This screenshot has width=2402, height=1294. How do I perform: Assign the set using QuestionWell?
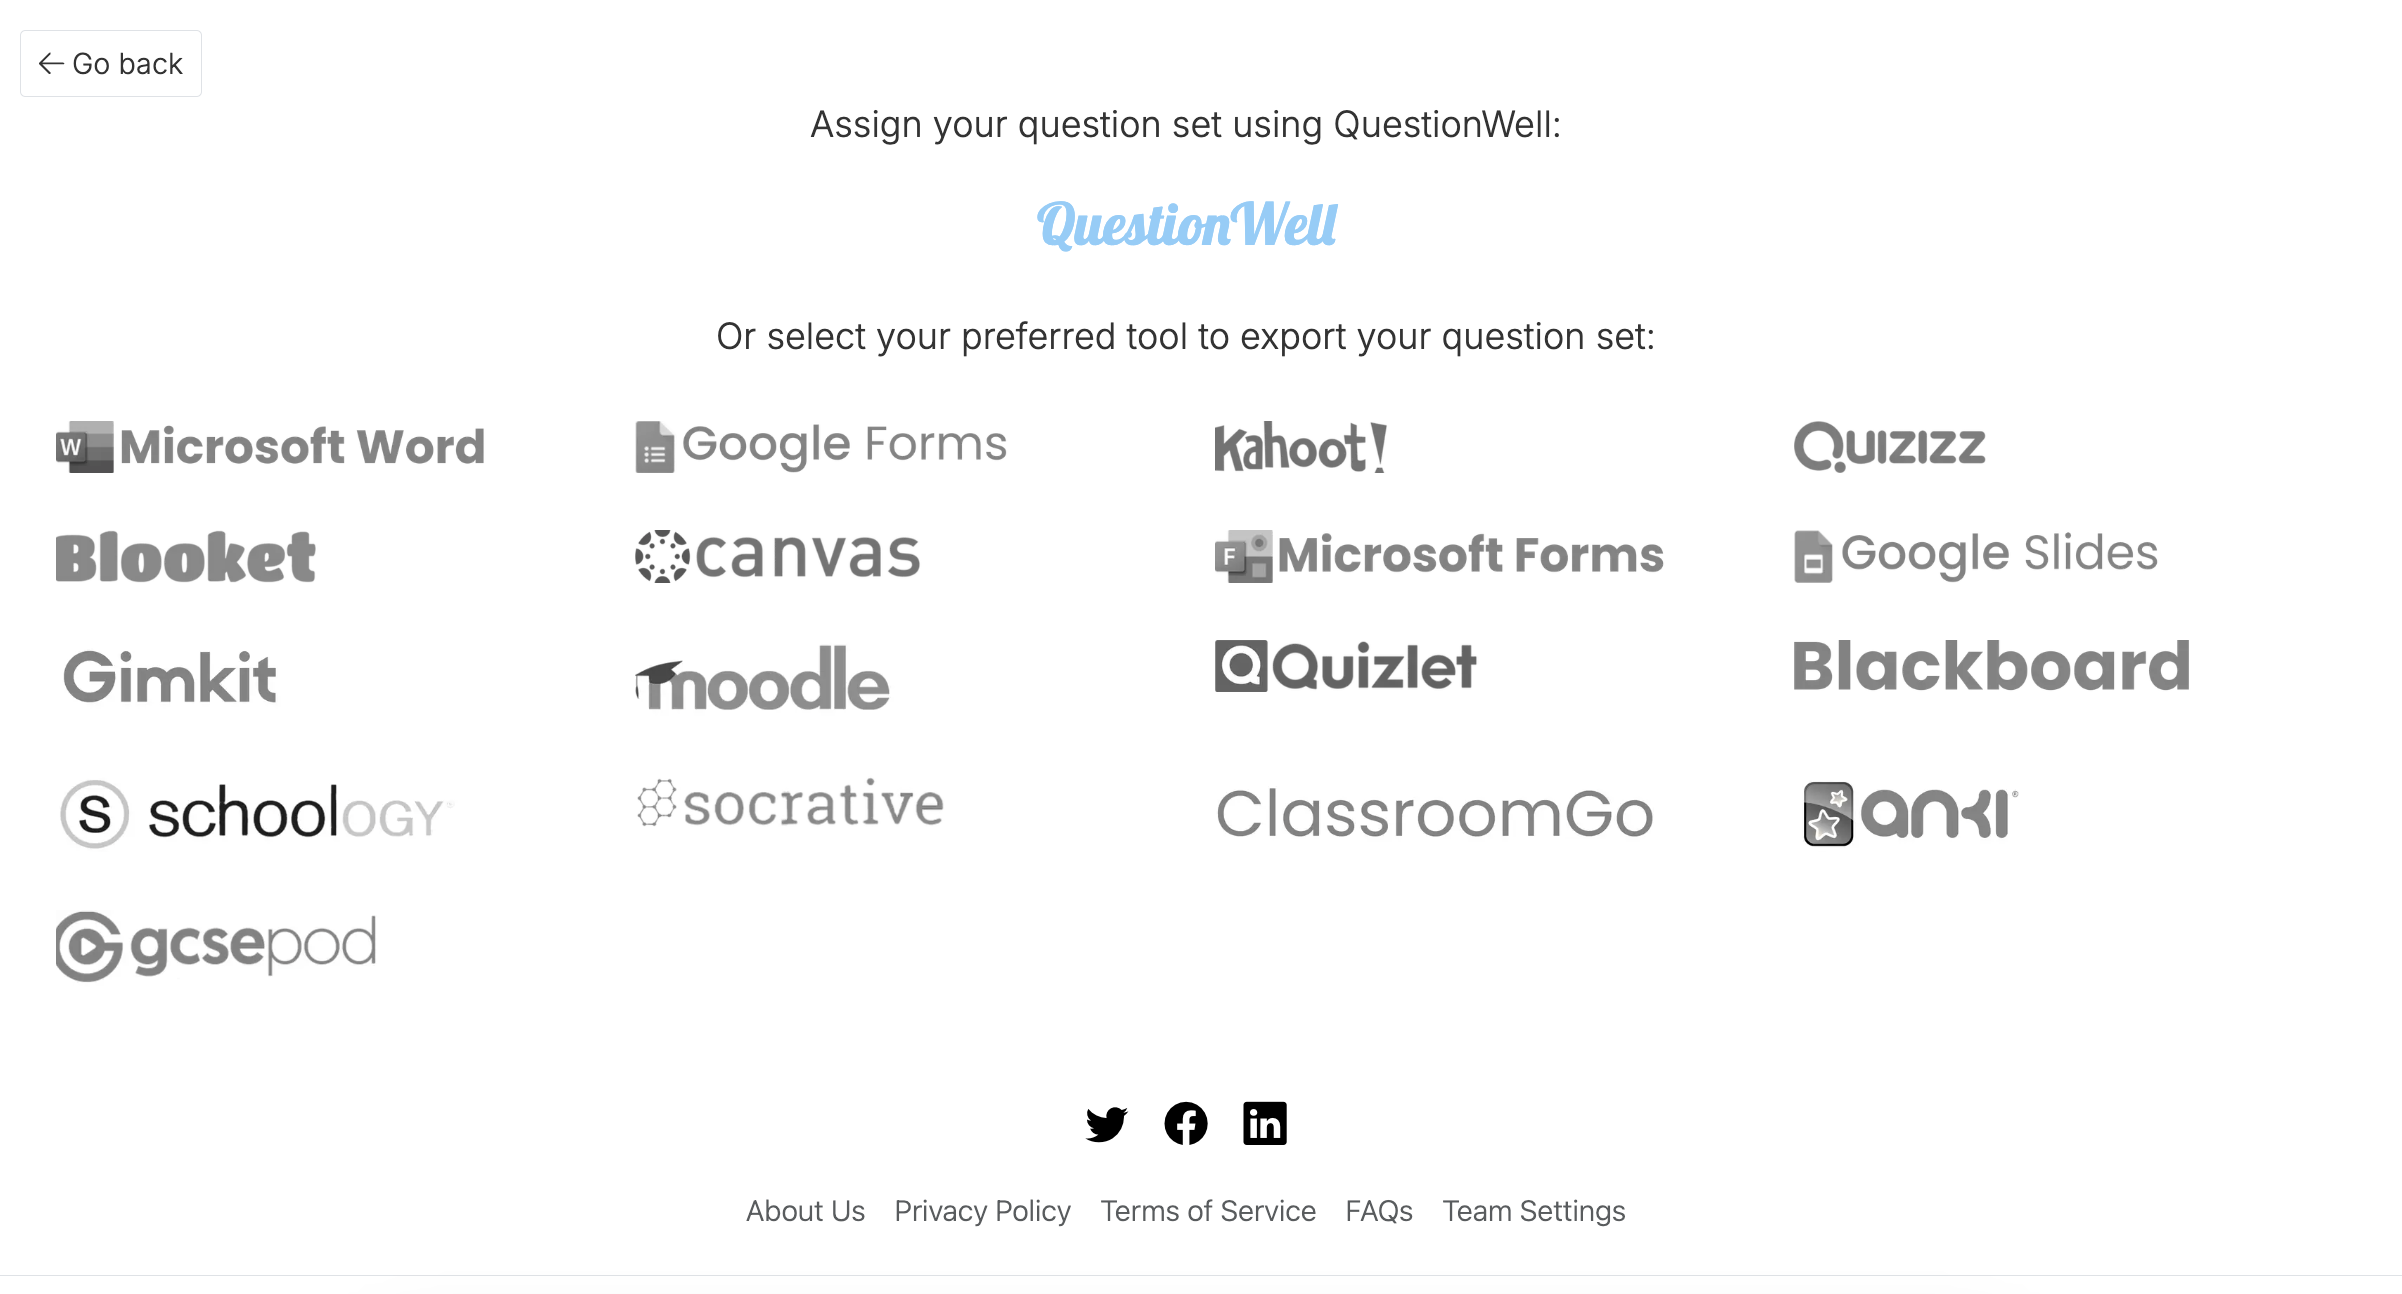[1186, 226]
